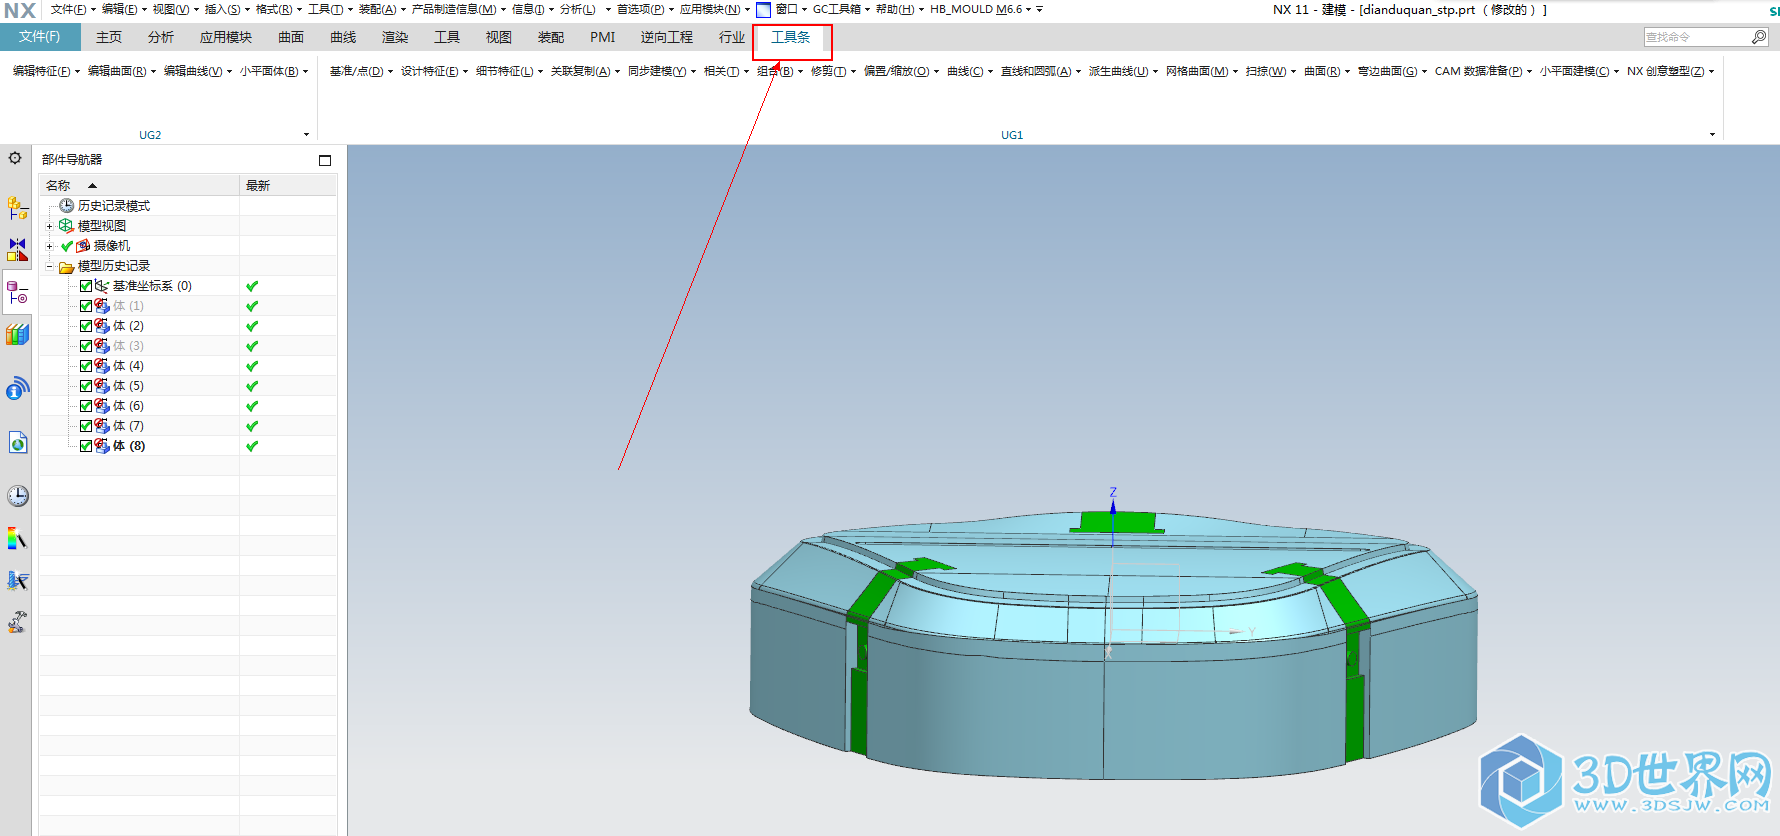Screen dimensions: 1780x836
Task: Open the 逆向工程 ribbon tab
Action: click(667, 37)
